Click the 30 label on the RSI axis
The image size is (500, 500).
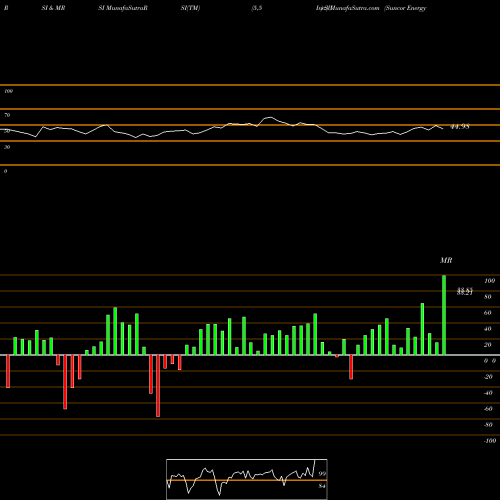tap(7, 147)
